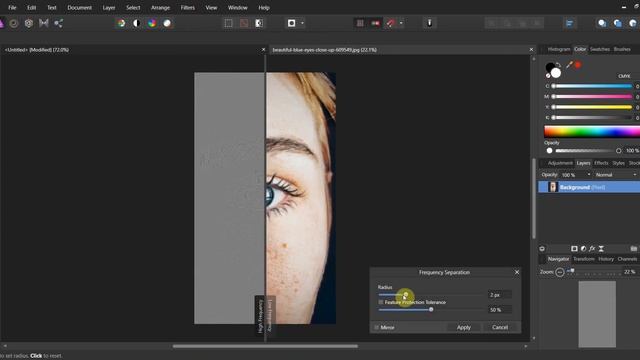Viewport: 640px width, 360px height.
Task: Click the color Opacity slider
Action: tap(587, 151)
